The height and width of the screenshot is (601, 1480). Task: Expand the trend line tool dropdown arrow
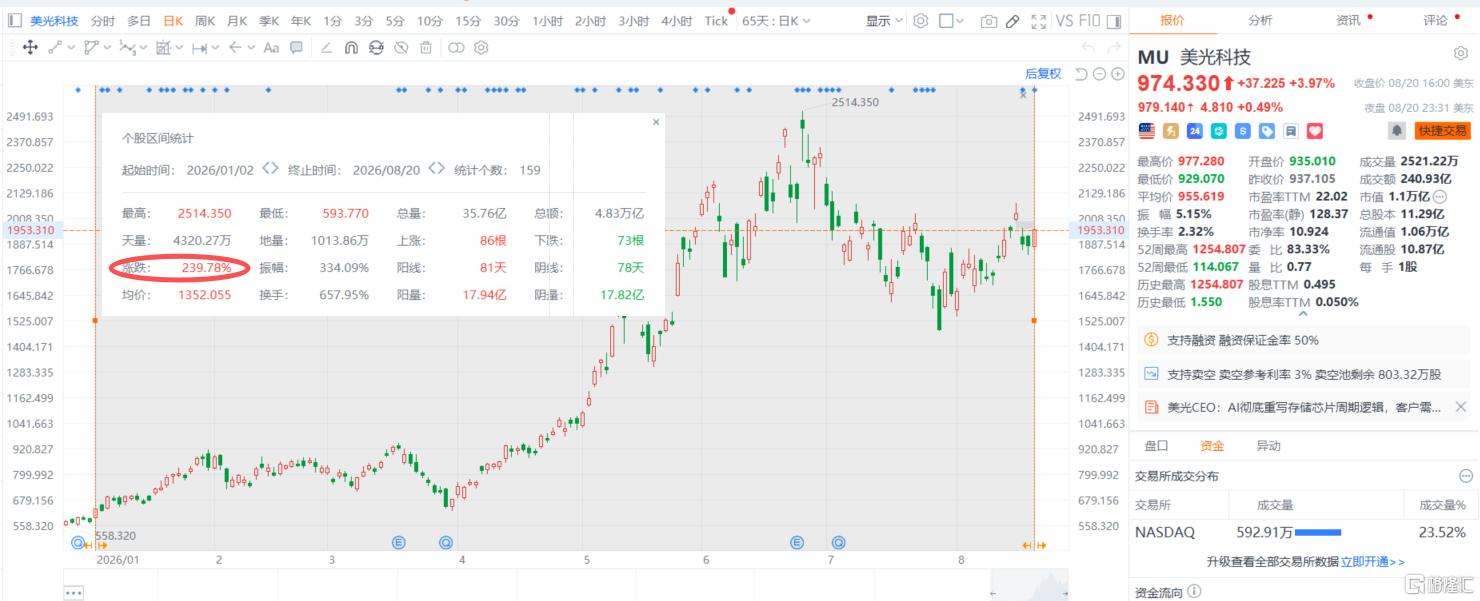71,47
